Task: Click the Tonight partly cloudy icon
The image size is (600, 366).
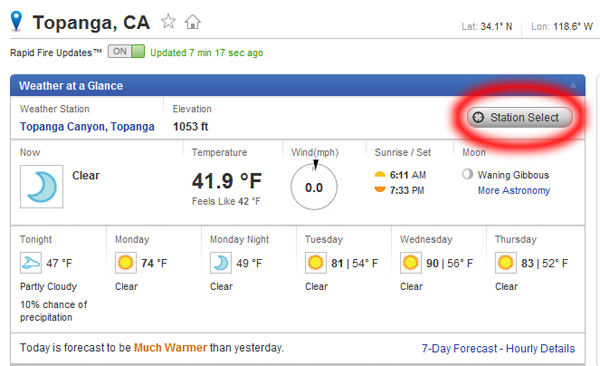Action: tap(31, 263)
